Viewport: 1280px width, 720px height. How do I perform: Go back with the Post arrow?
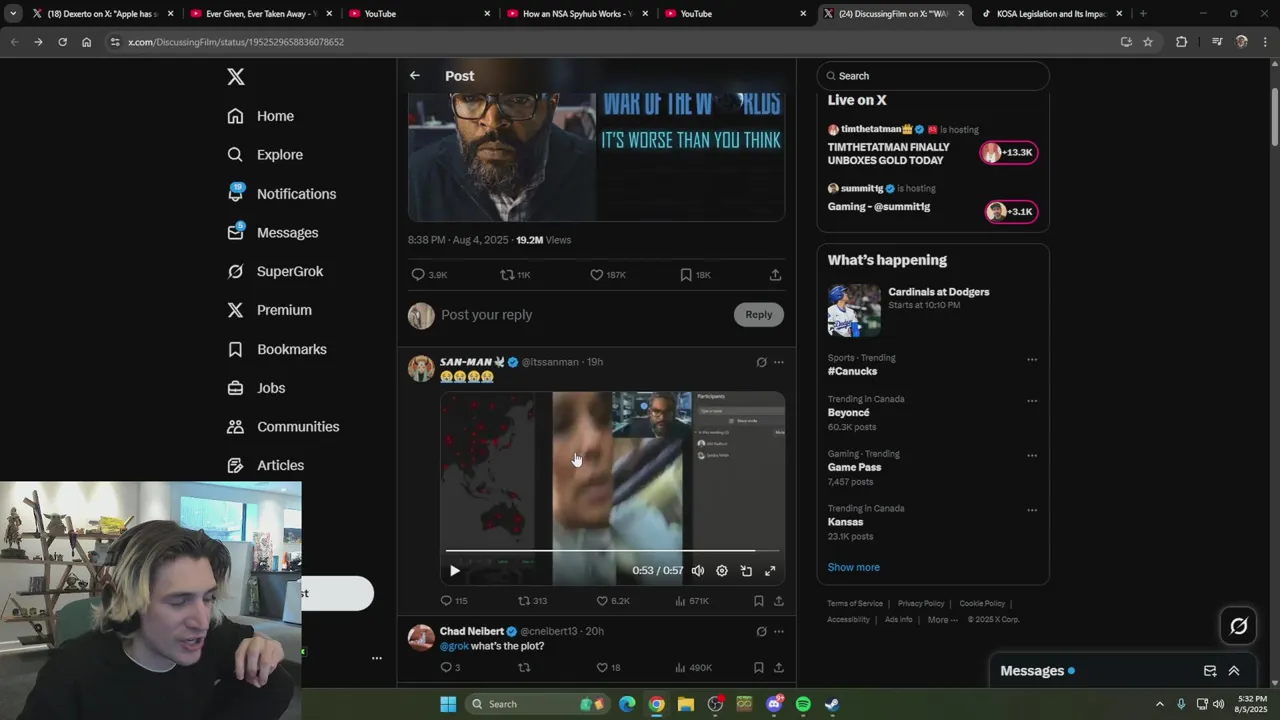(x=415, y=76)
